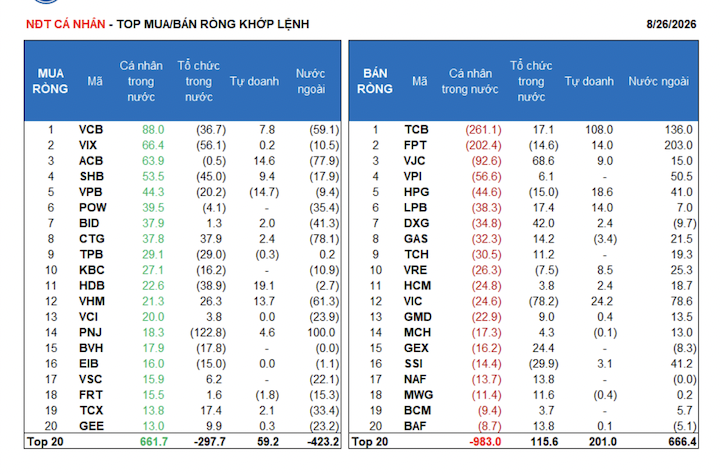Select the VCB ticker cell

click(x=91, y=130)
